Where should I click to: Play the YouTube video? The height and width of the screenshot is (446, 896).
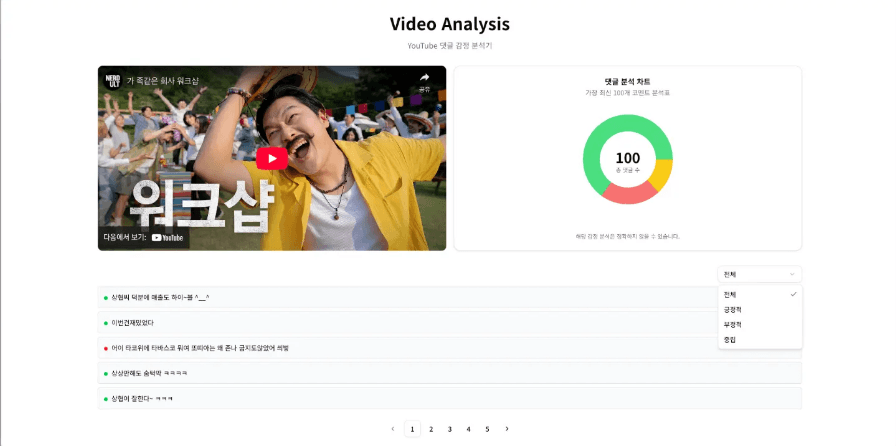pos(271,158)
